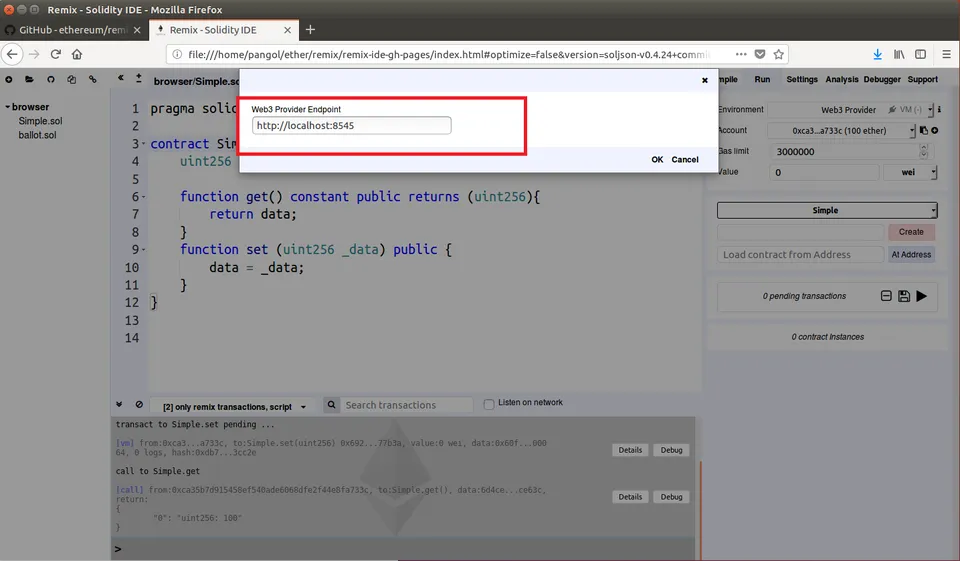Open the Account dropdown
The image size is (960, 561).
[841, 130]
